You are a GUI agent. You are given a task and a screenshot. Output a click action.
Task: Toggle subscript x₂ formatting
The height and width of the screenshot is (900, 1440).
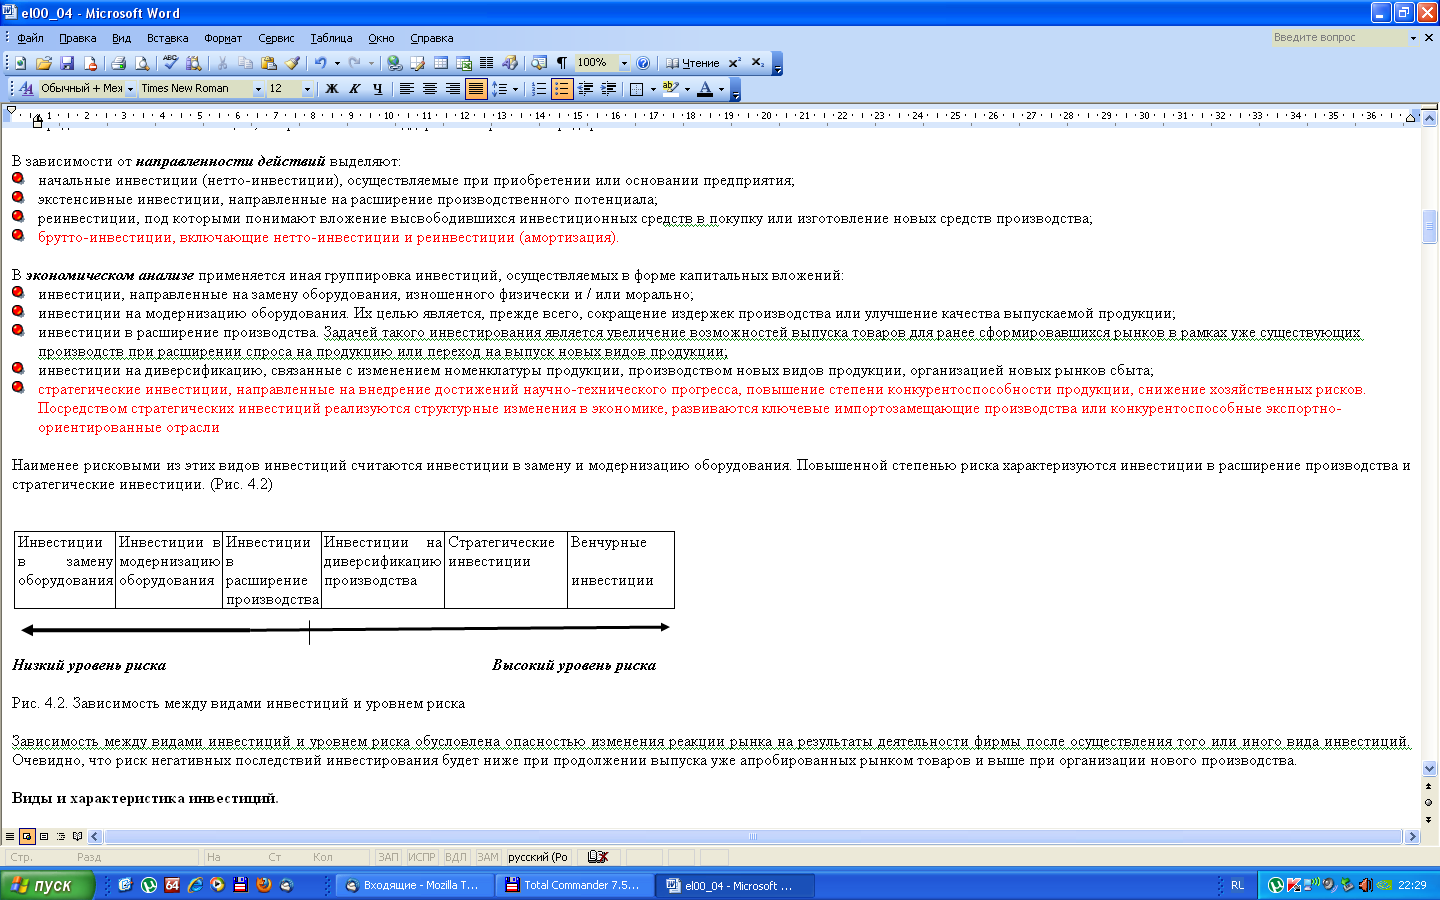[757, 63]
